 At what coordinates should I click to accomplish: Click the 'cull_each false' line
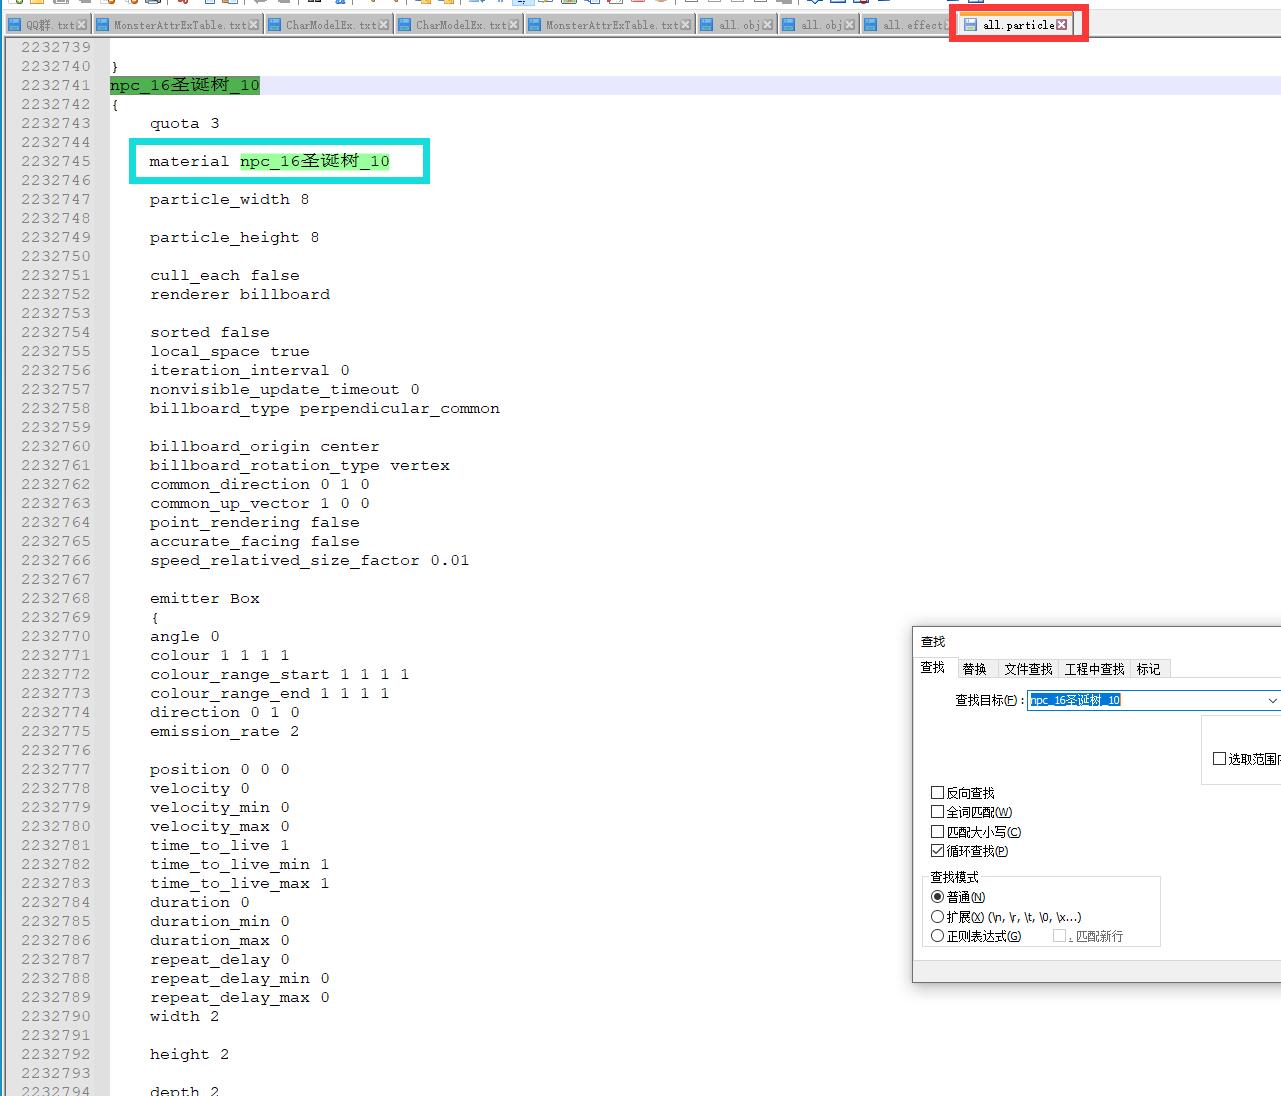pos(225,275)
